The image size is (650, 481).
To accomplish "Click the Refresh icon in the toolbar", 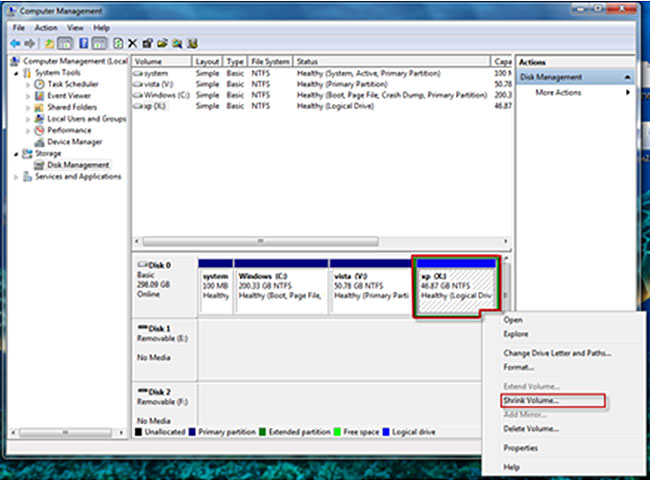I will (x=118, y=44).
